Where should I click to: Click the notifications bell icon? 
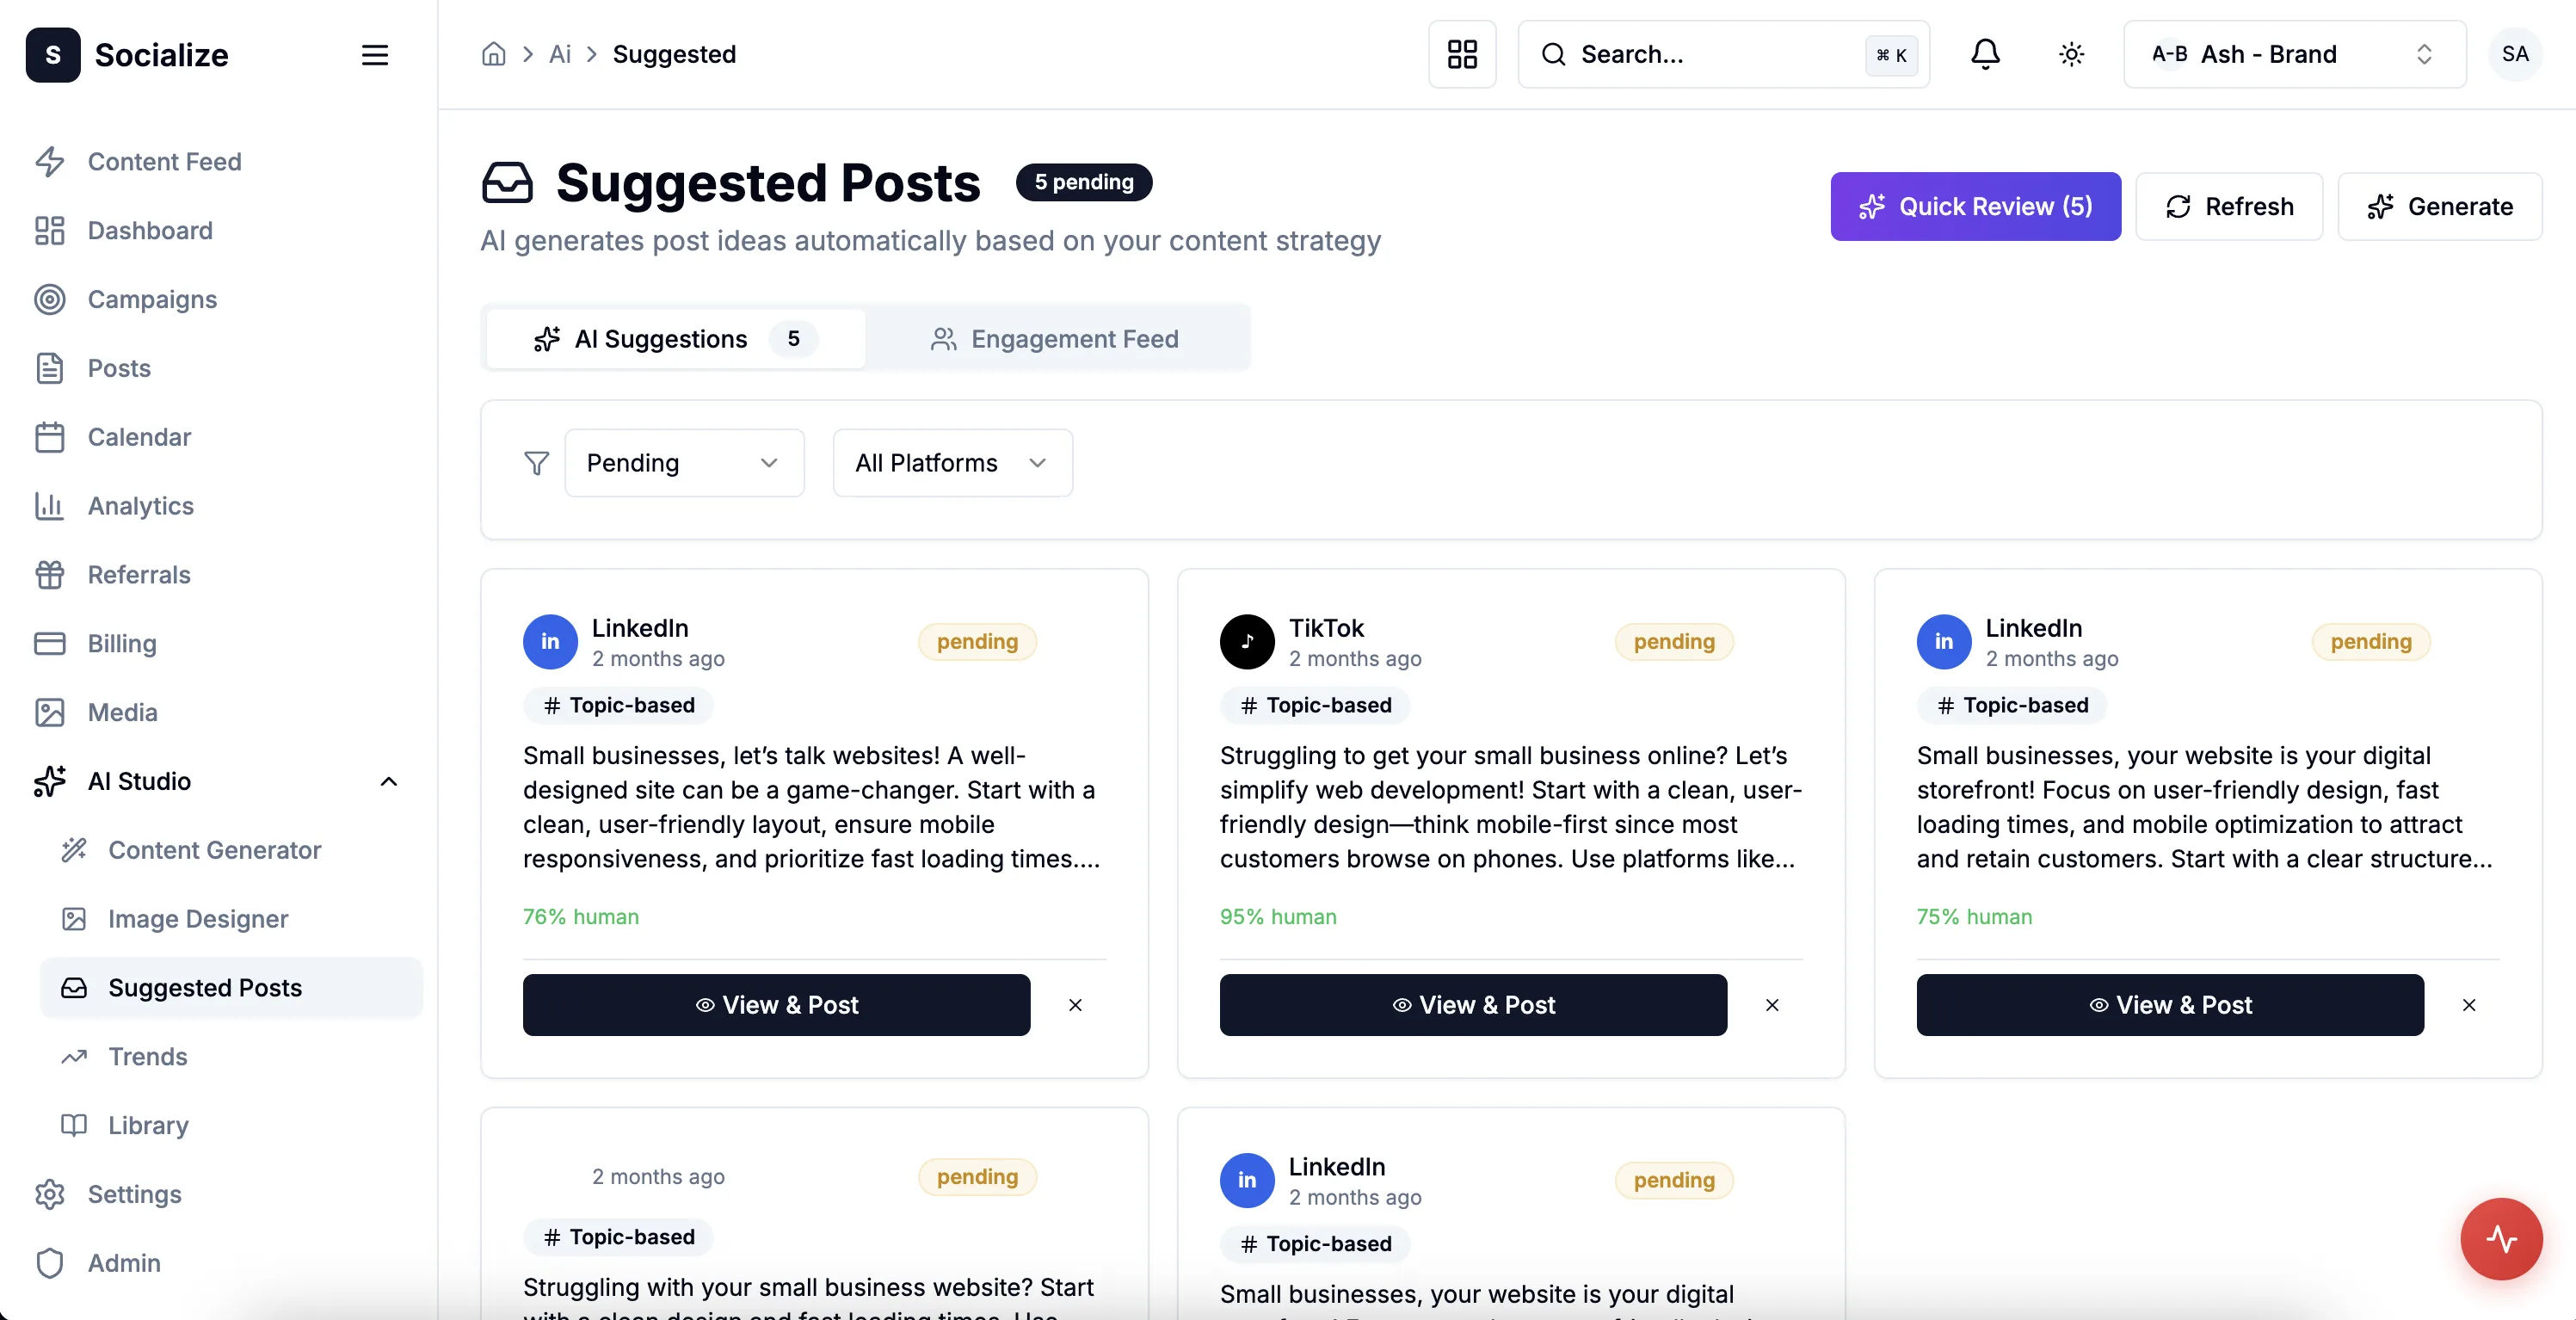(x=1985, y=54)
